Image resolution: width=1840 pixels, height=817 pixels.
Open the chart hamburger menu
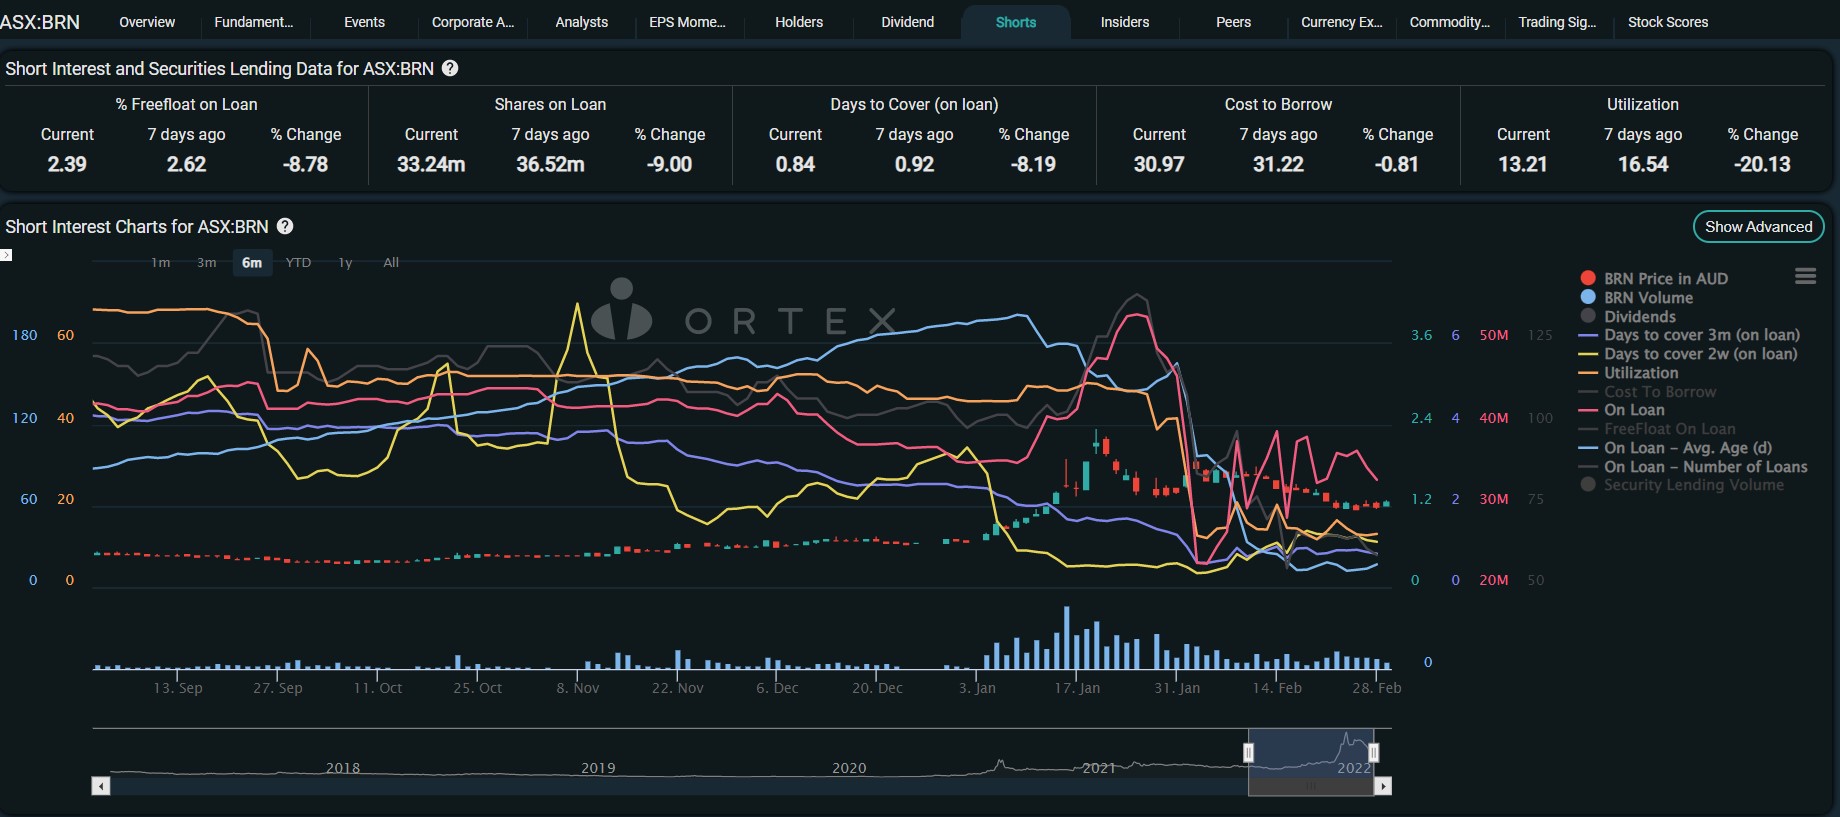coord(1805,276)
